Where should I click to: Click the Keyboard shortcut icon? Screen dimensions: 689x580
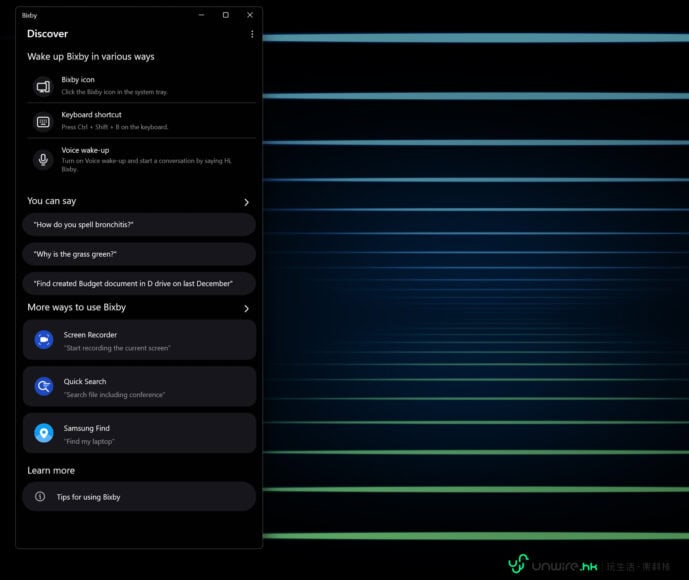point(43,122)
